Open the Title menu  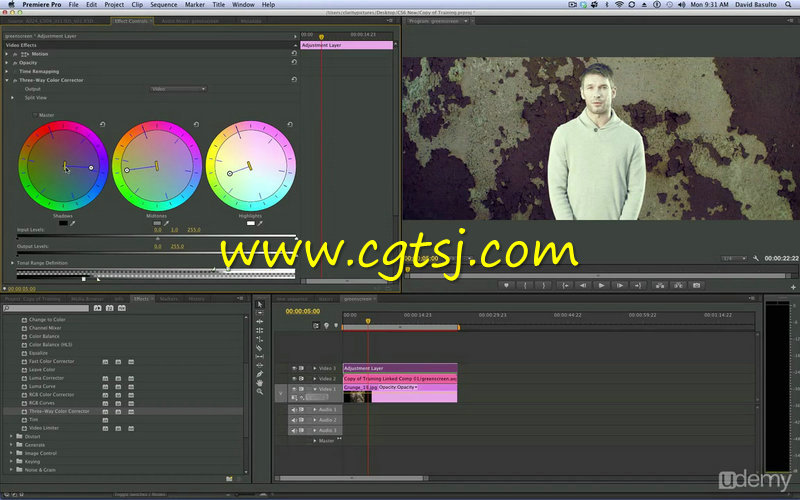click(218, 4)
